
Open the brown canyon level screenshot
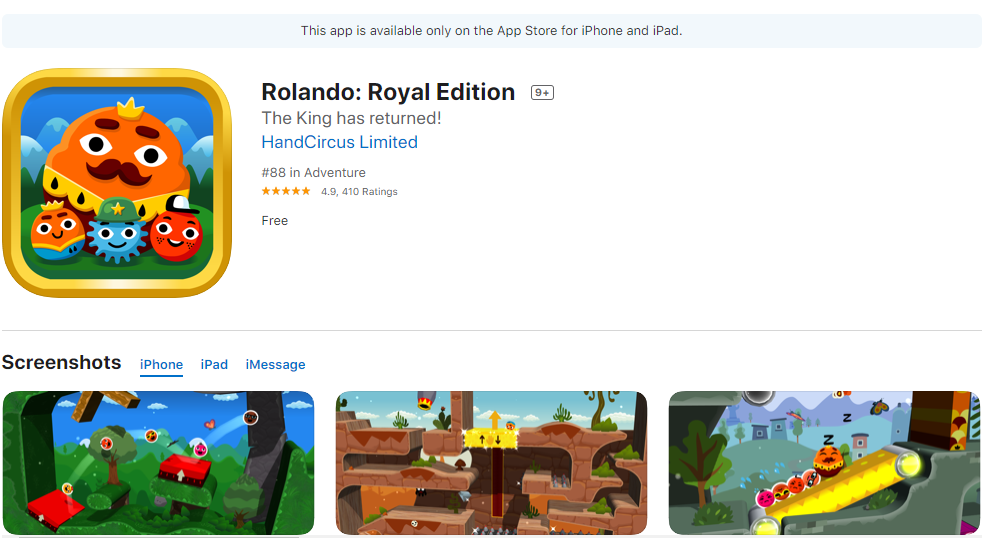point(491,463)
